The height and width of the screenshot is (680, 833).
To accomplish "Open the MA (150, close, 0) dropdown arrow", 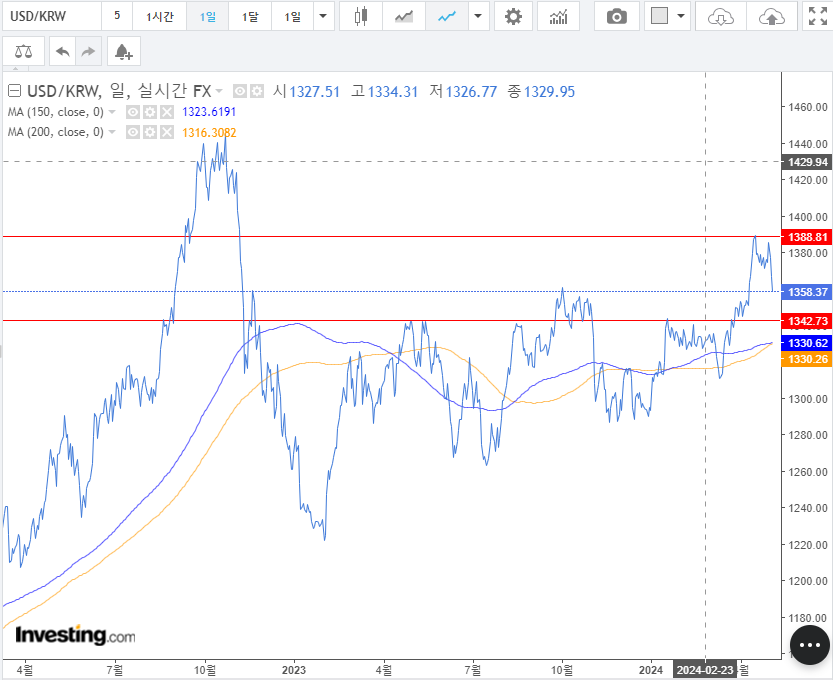I will pos(112,112).
